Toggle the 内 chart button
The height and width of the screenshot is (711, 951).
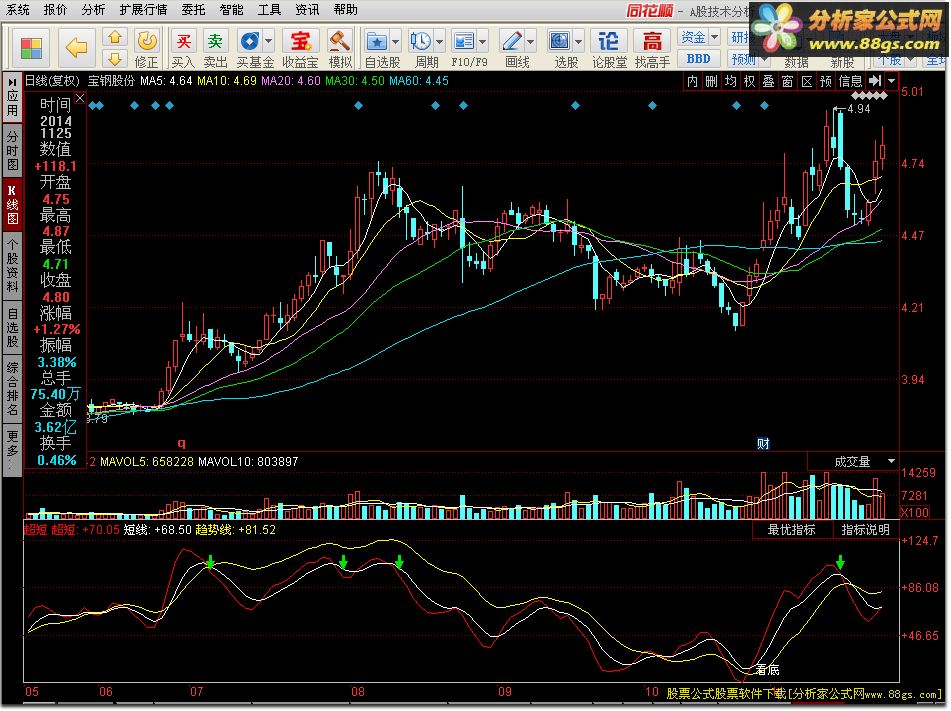point(692,81)
